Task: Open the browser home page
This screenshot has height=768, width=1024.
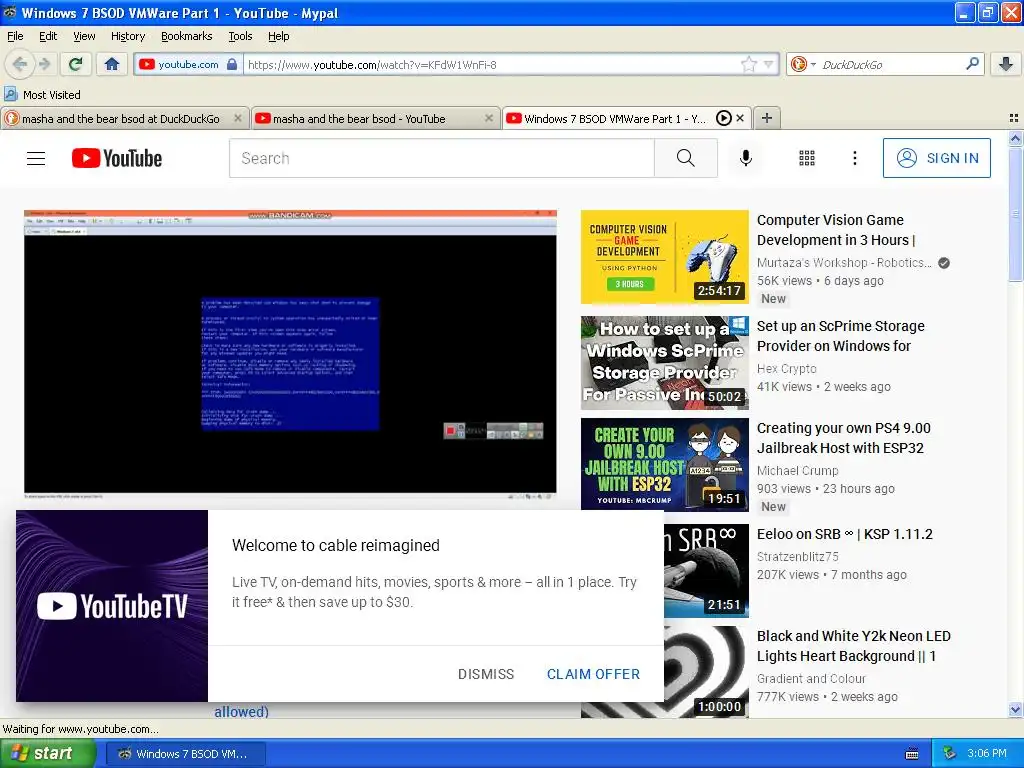Action: (x=112, y=64)
